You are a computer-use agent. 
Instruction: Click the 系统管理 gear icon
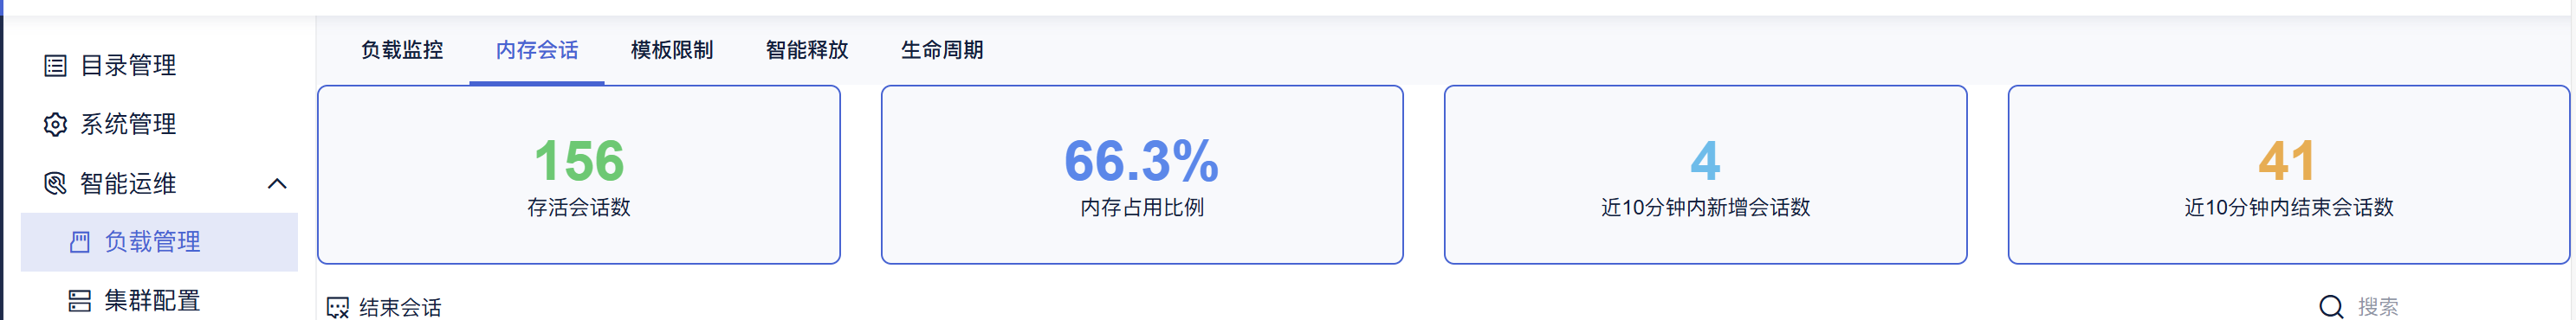point(56,124)
